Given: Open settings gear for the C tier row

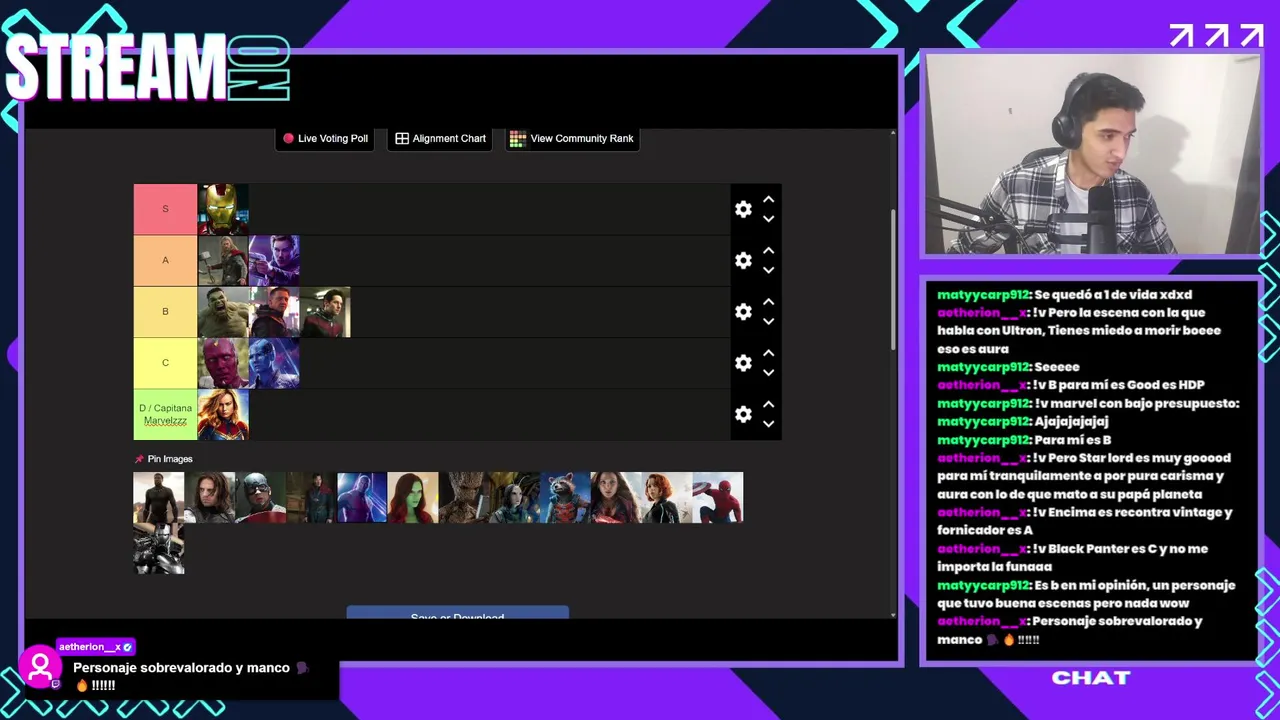Looking at the screenshot, I should click(x=743, y=362).
